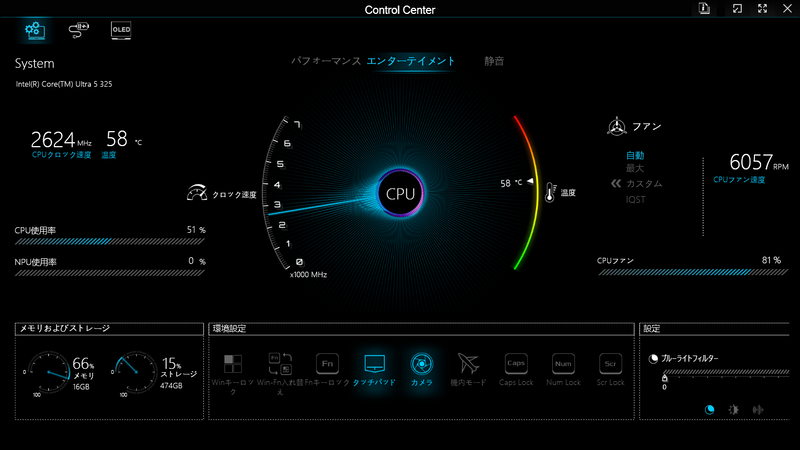The height and width of the screenshot is (450, 800).
Task: Click the central CPU orb button
Action: tap(400, 193)
